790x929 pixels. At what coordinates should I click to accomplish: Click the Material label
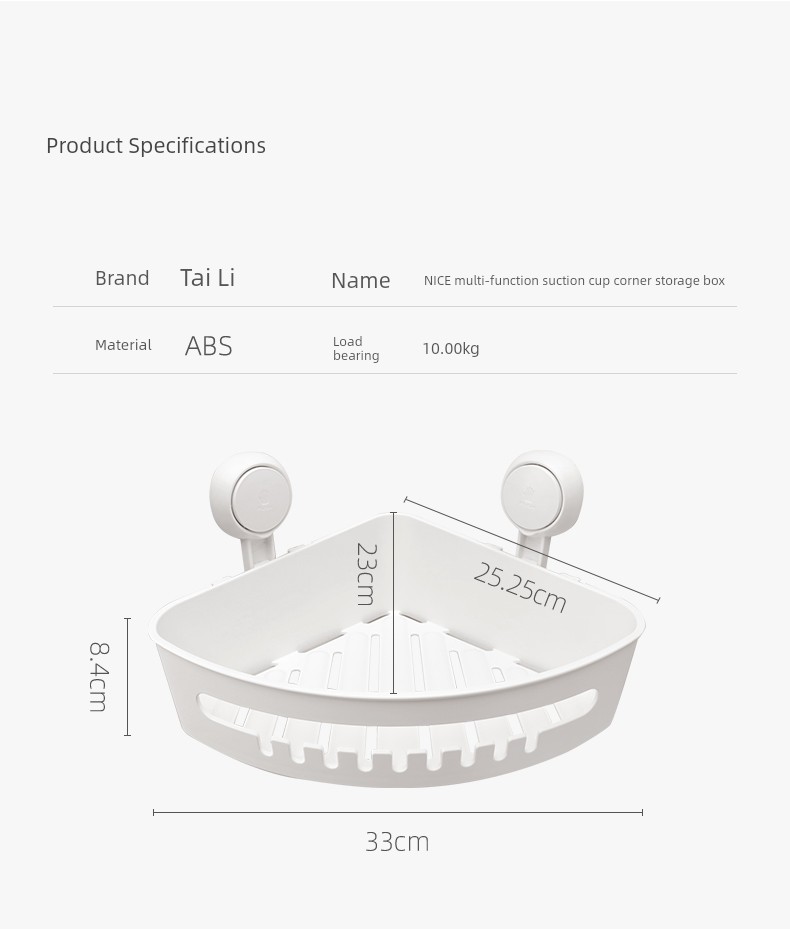pos(123,345)
